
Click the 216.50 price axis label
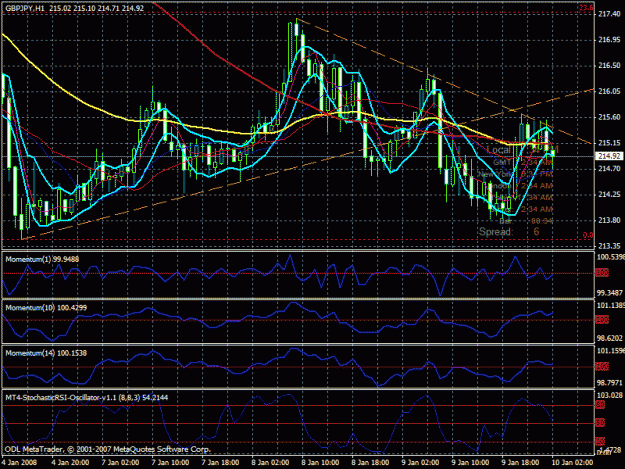click(609, 66)
